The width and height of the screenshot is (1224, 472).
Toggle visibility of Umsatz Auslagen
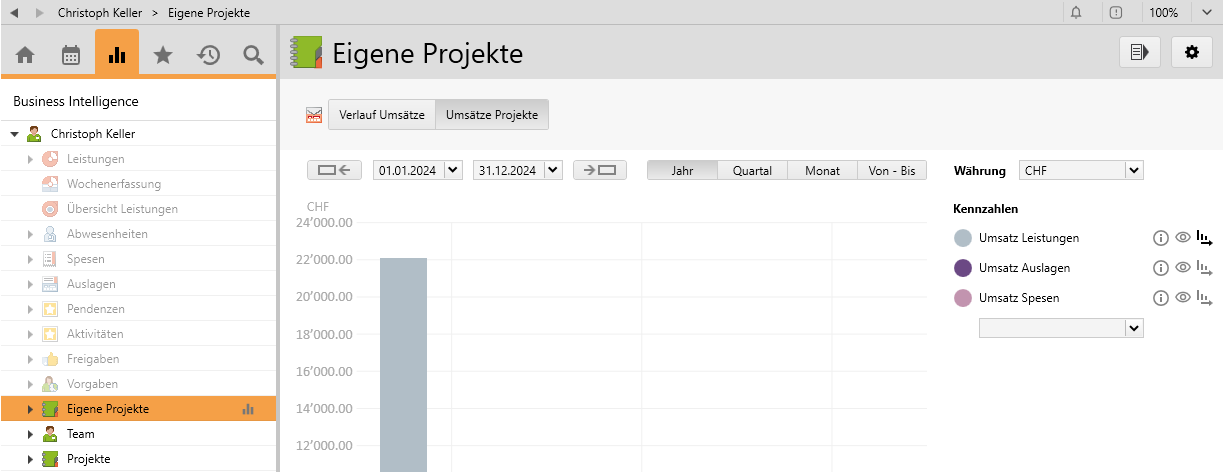(x=1183, y=268)
